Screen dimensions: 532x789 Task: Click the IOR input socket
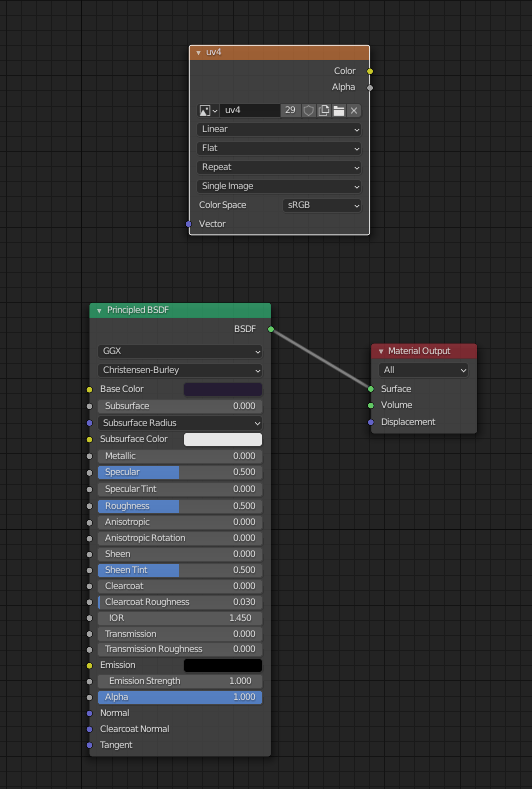[x=90, y=618]
